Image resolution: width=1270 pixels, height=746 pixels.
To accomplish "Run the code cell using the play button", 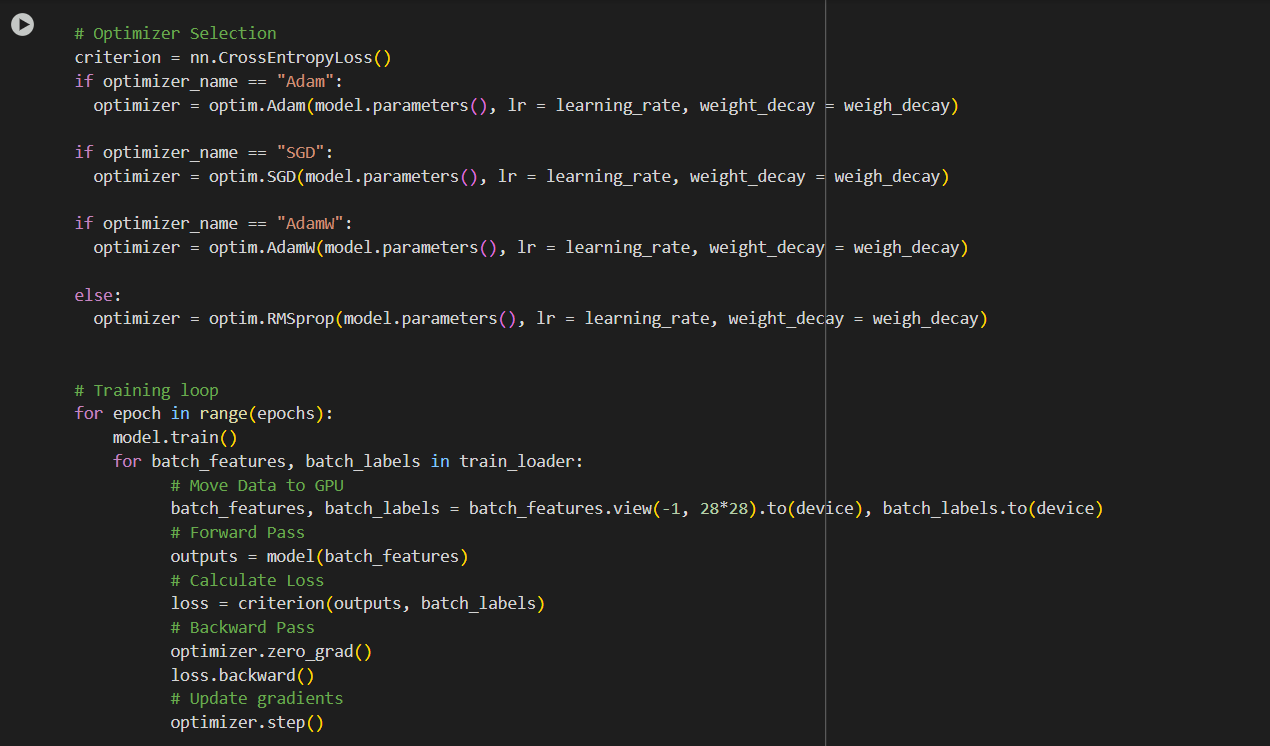I will 22,25.
